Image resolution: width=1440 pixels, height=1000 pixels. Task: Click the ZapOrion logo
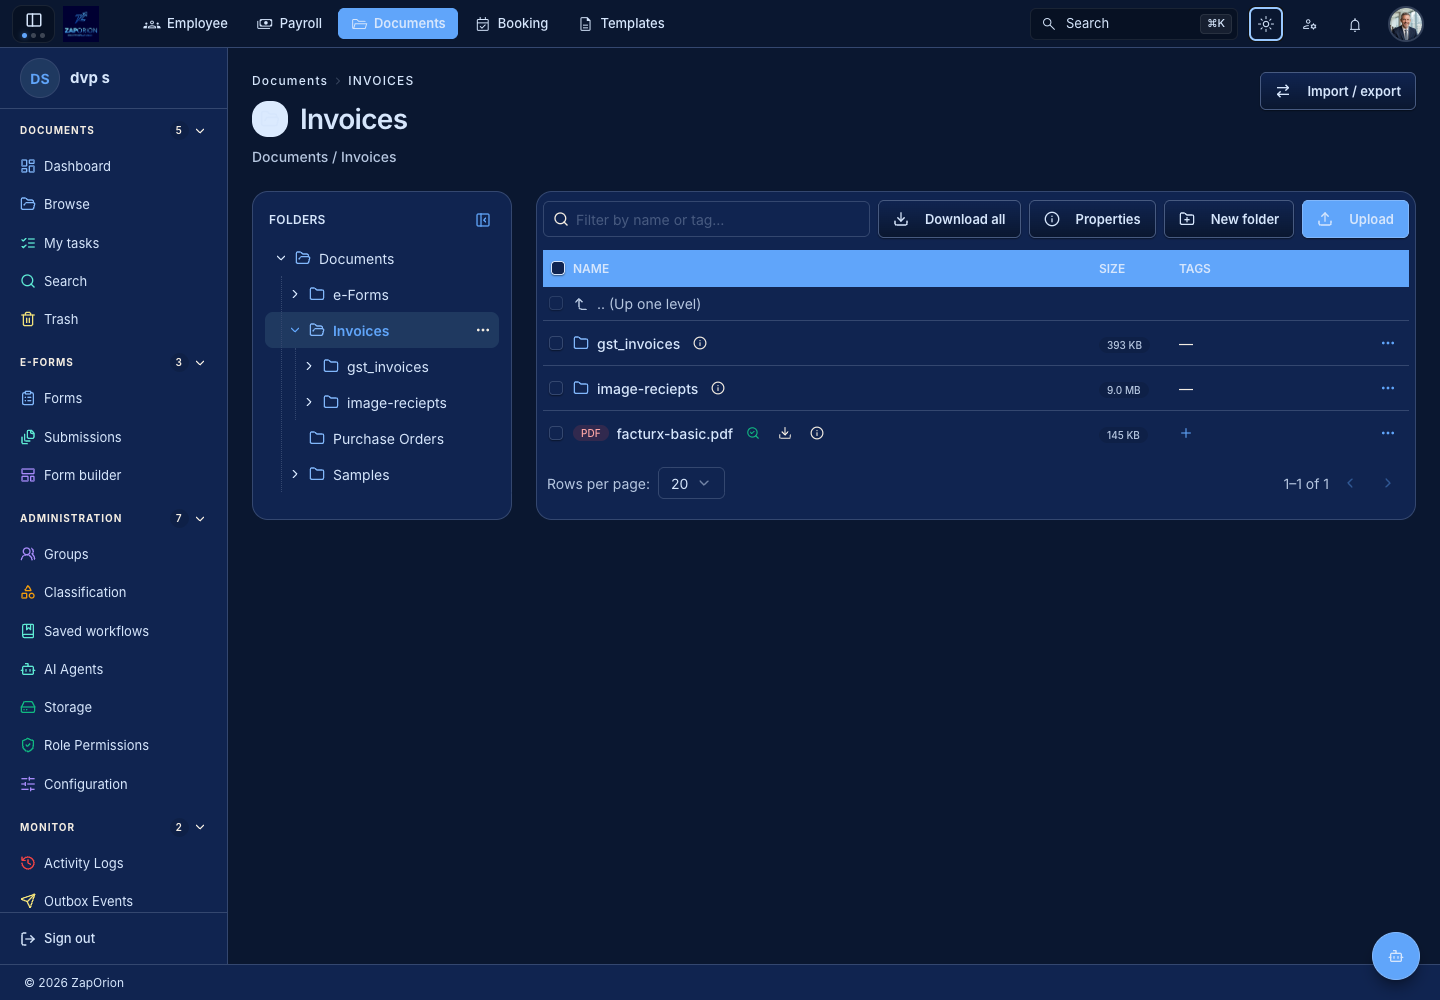(81, 23)
